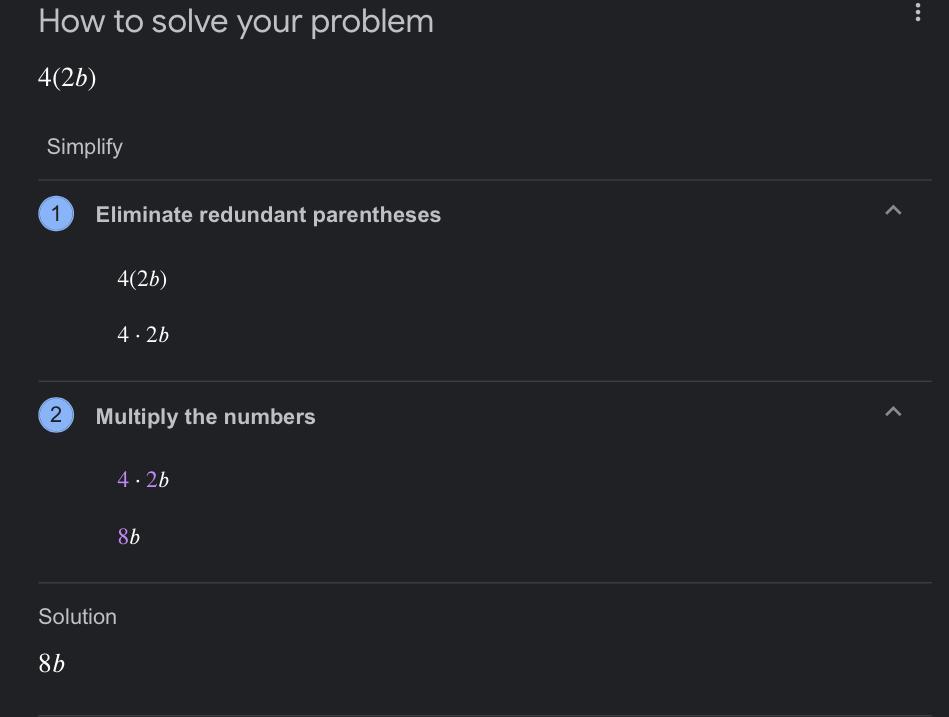
Task: Click the multiplication dot in step 1
Action: point(137,336)
